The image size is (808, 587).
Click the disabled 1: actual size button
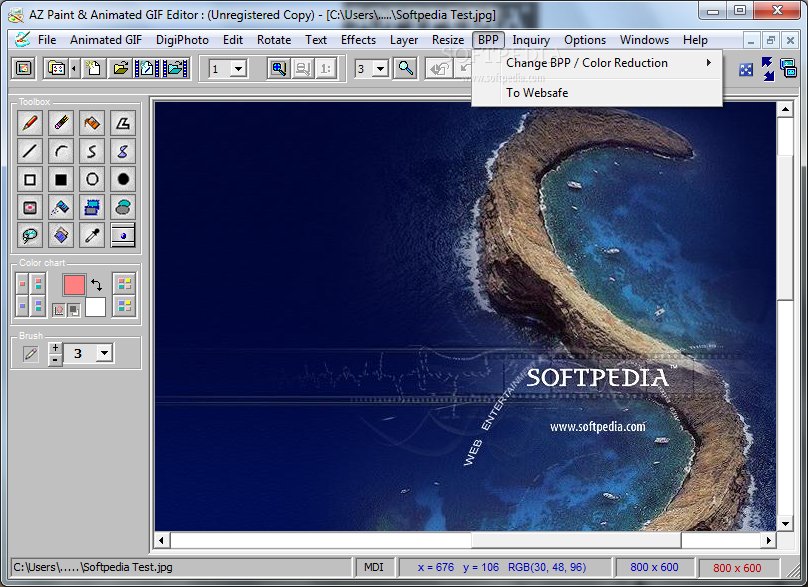[x=326, y=69]
